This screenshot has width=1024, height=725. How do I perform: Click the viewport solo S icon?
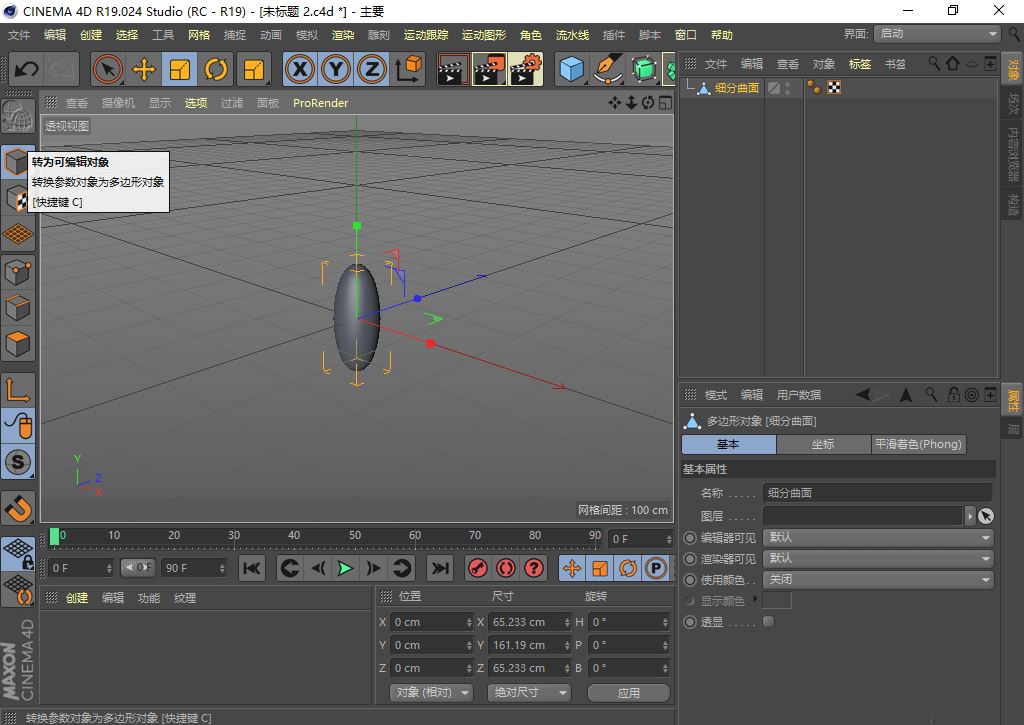tap(18, 462)
